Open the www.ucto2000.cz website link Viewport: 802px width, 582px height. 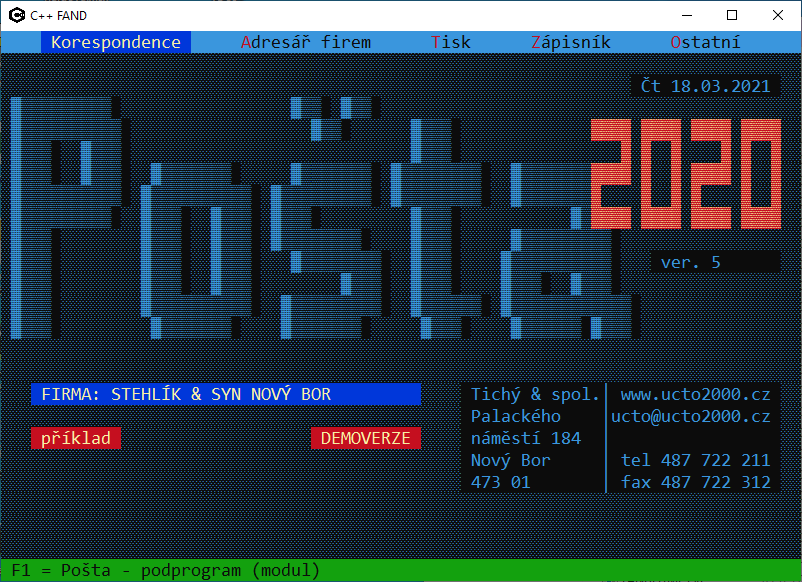coord(695,394)
